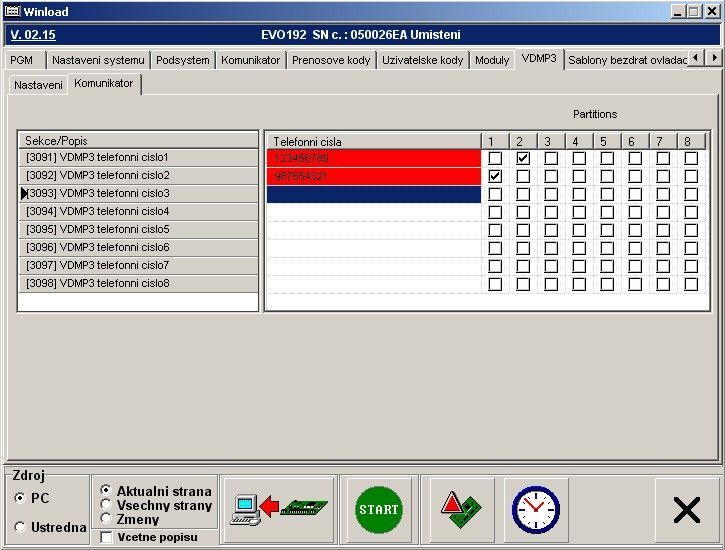Uncheck partition 1 for telefonni cislo2
The width and height of the screenshot is (725, 550).
(495, 176)
